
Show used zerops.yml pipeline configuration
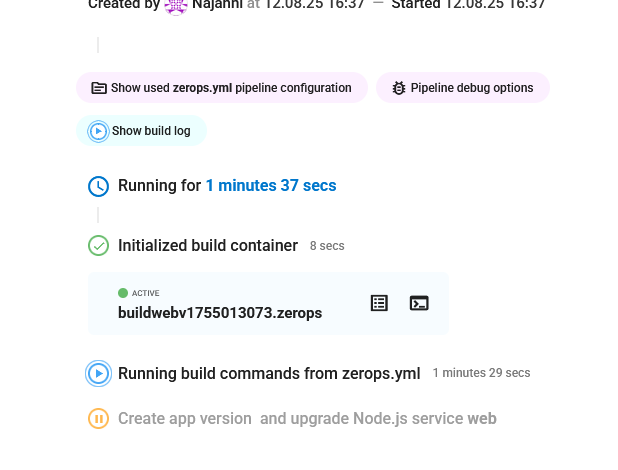click(x=219, y=88)
